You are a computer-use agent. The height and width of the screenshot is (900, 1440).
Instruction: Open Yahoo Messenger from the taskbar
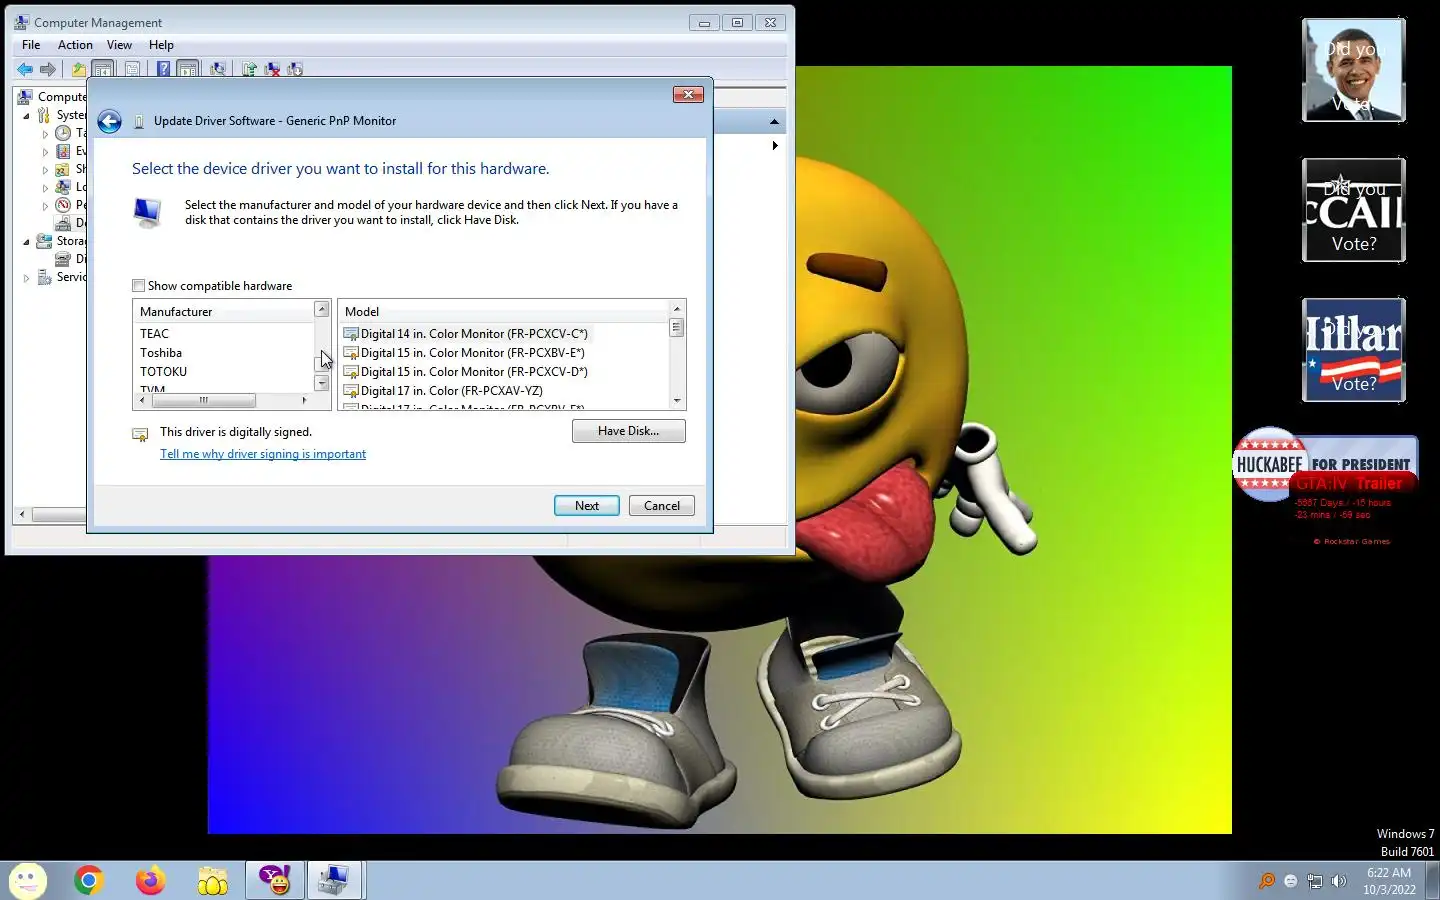[274, 880]
